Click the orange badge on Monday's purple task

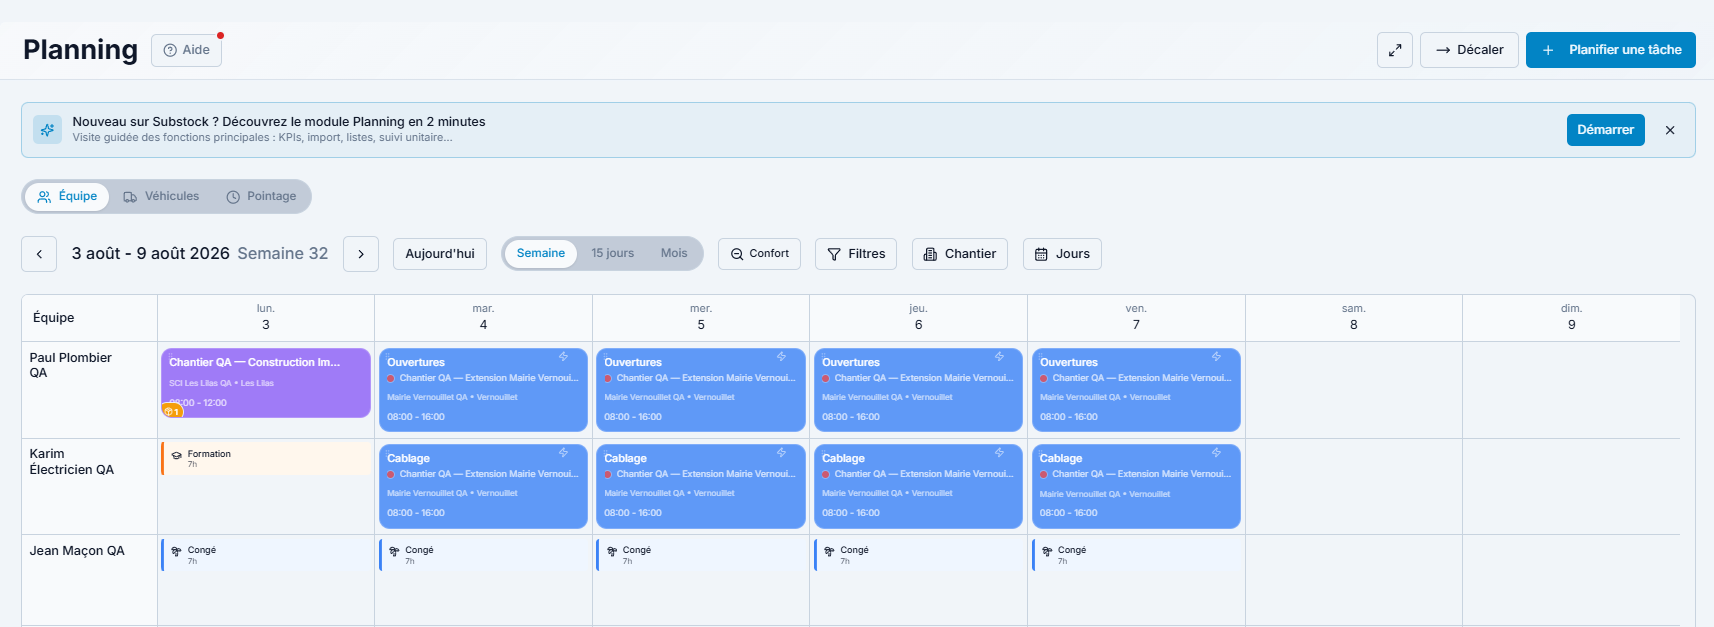(x=172, y=411)
